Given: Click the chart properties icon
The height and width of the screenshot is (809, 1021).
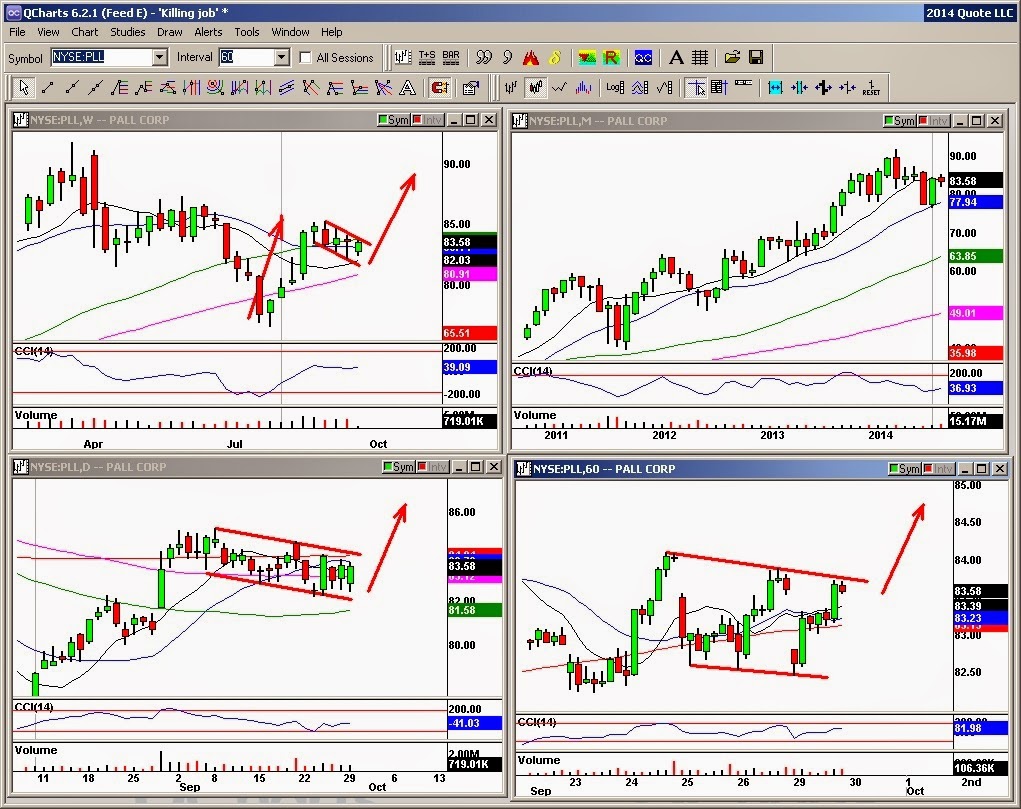Looking at the screenshot, I should [470, 87].
